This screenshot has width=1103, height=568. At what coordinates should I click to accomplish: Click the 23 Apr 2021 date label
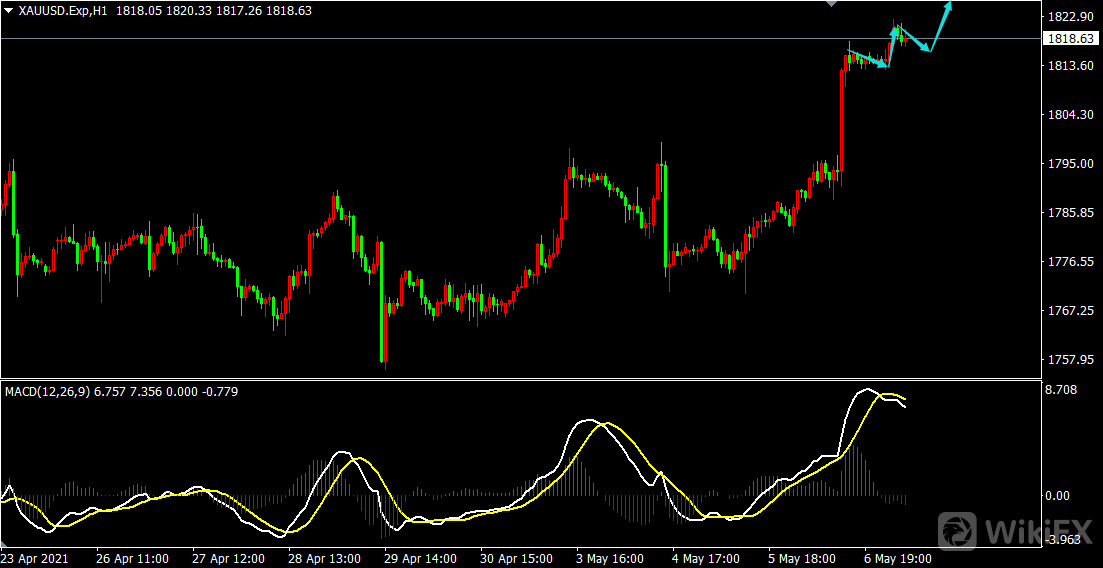[x=35, y=558]
